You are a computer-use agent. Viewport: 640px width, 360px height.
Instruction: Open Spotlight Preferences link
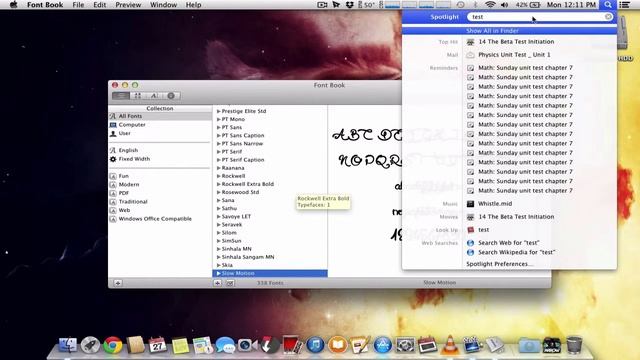tap(500, 264)
